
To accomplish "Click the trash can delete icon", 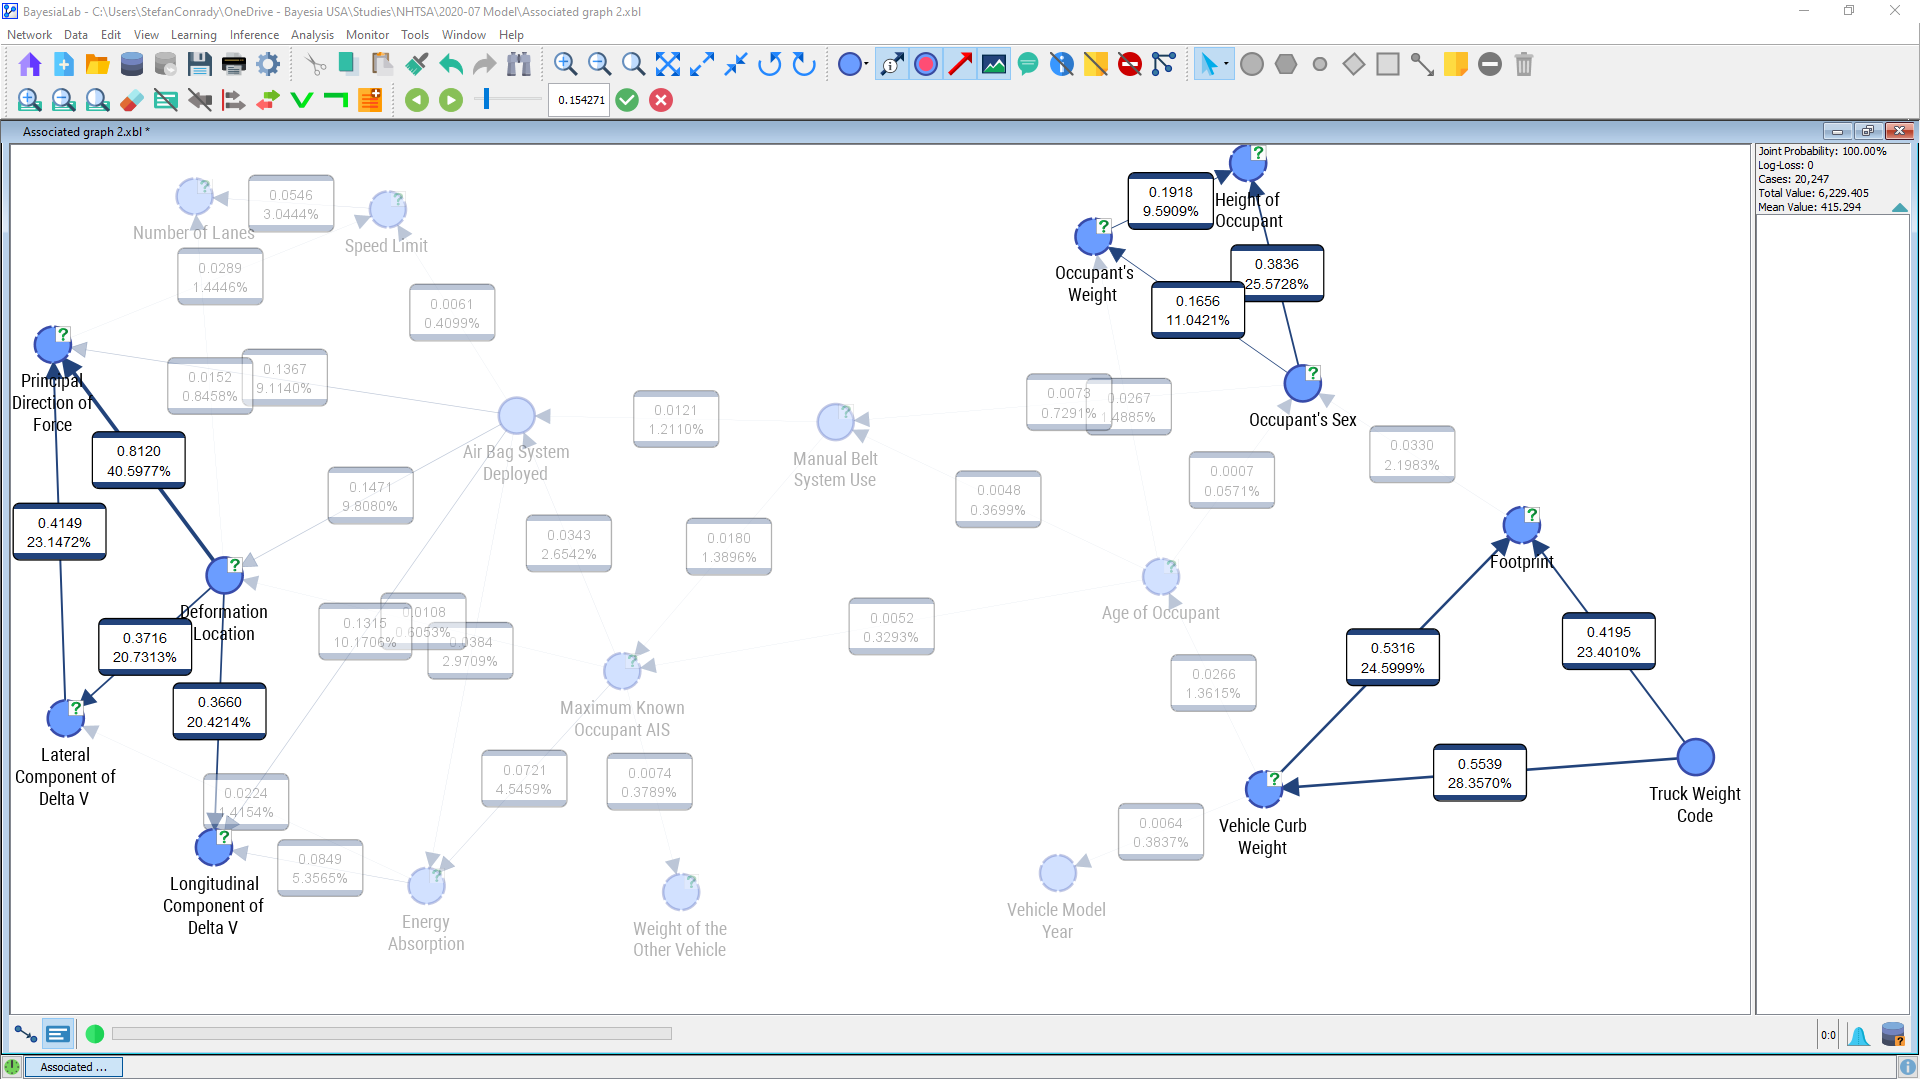I will coord(1523,65).
